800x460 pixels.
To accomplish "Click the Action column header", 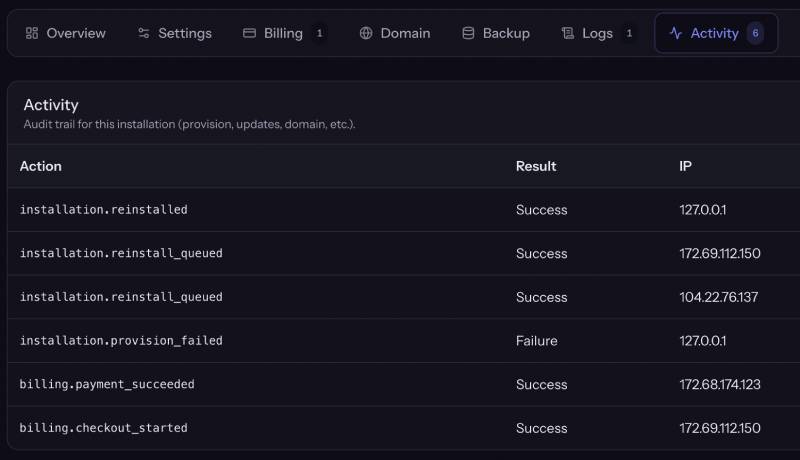I will (x=41, y=166).
